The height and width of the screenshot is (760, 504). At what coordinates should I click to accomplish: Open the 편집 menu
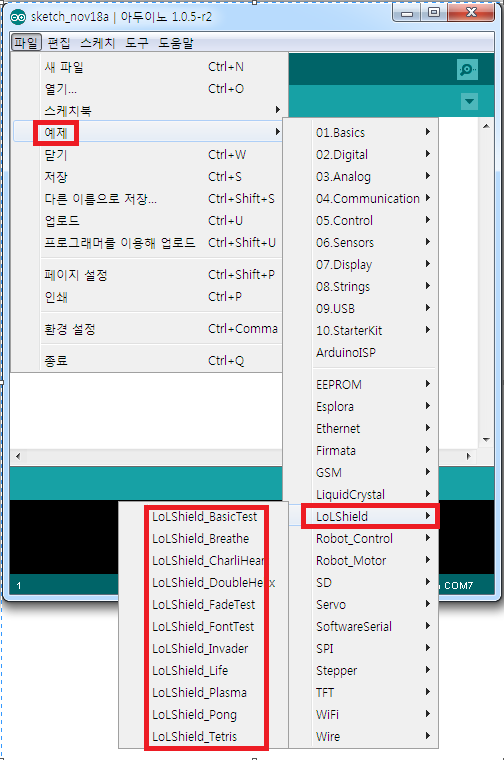[x=59, y=43]
